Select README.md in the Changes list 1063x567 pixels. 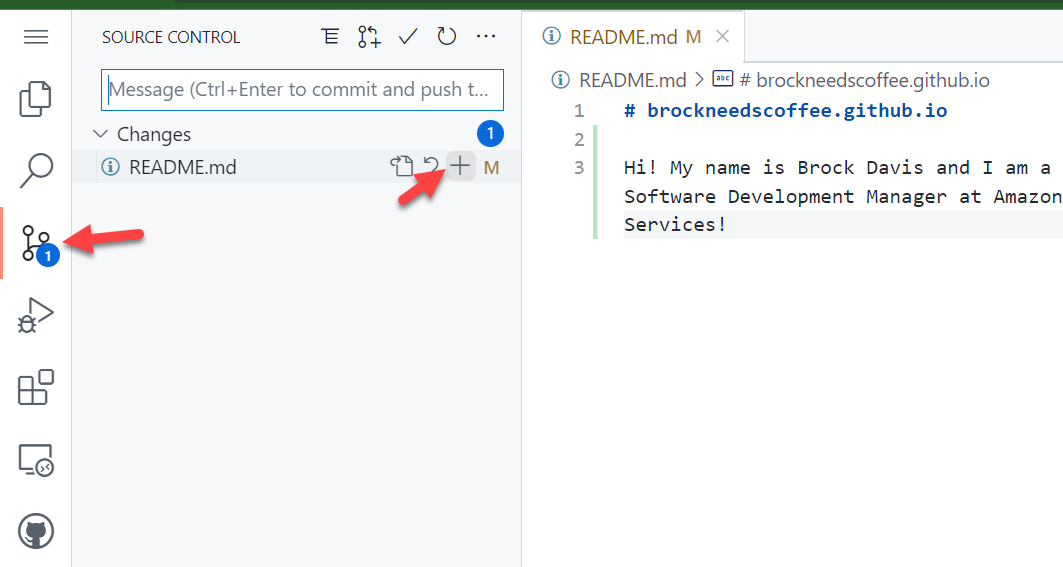(x=182, y=167)
